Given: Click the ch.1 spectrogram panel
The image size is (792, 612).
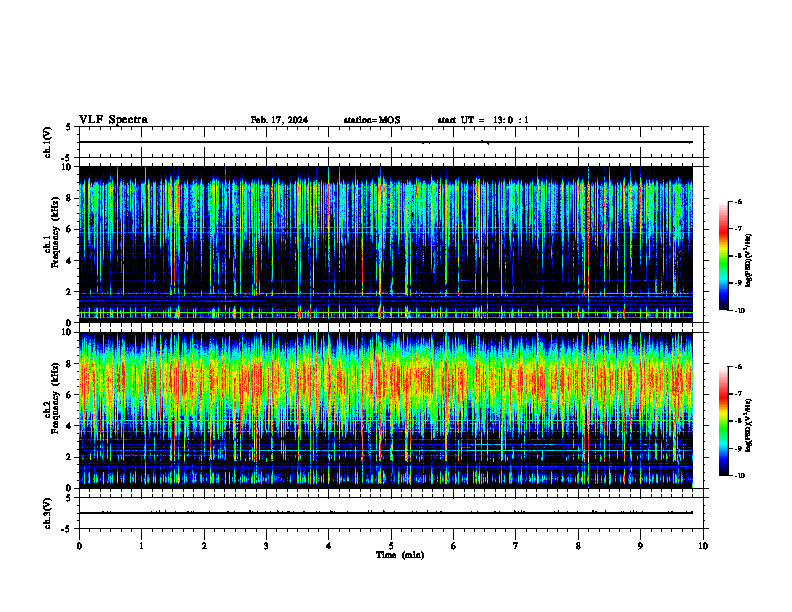Looking at the screenshot, I should click(x=386, y=244).
